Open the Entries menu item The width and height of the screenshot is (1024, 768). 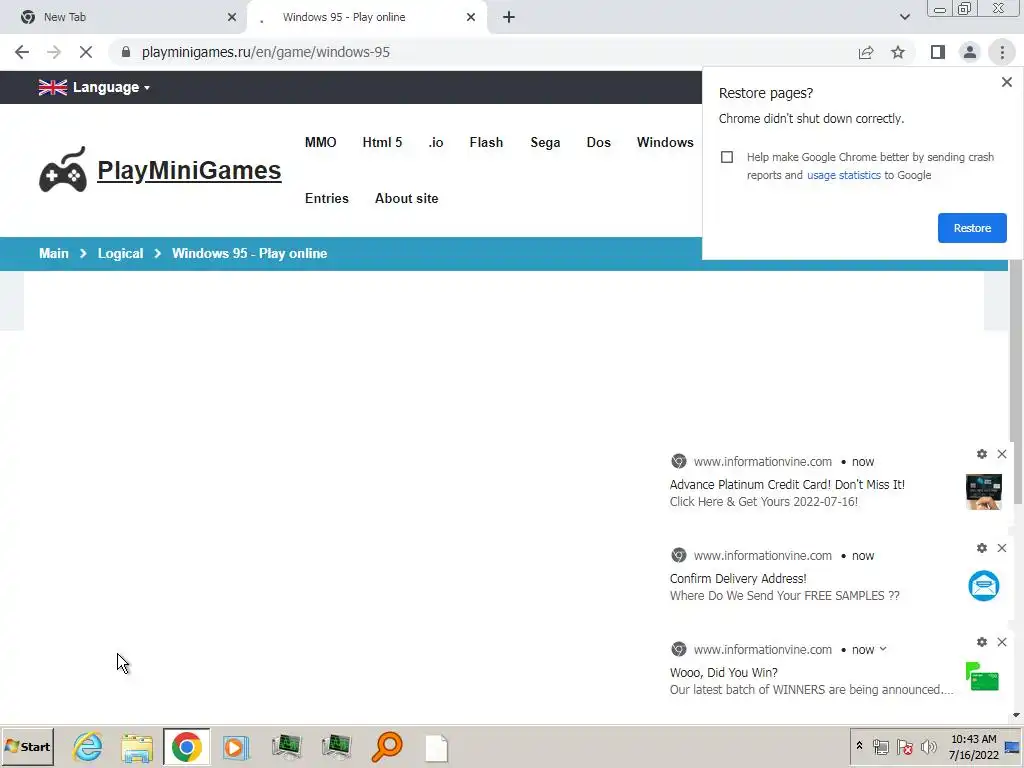[x=327, y=199]
